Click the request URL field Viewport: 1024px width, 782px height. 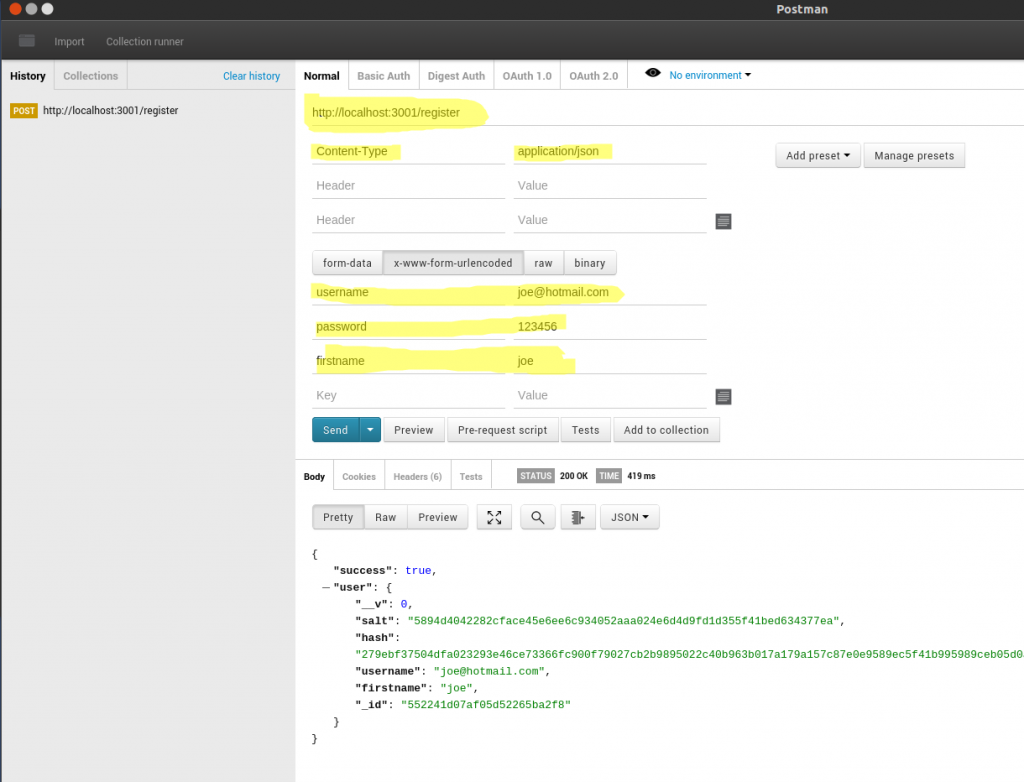tap(665, 112)
